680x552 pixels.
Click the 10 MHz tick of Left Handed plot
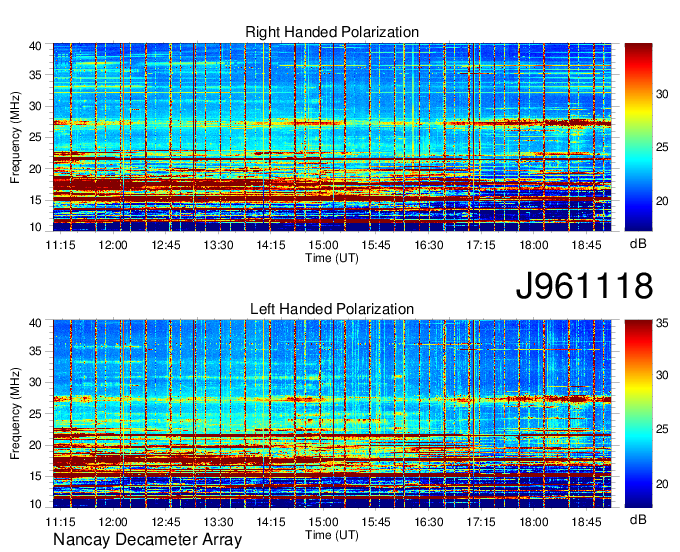35,504
